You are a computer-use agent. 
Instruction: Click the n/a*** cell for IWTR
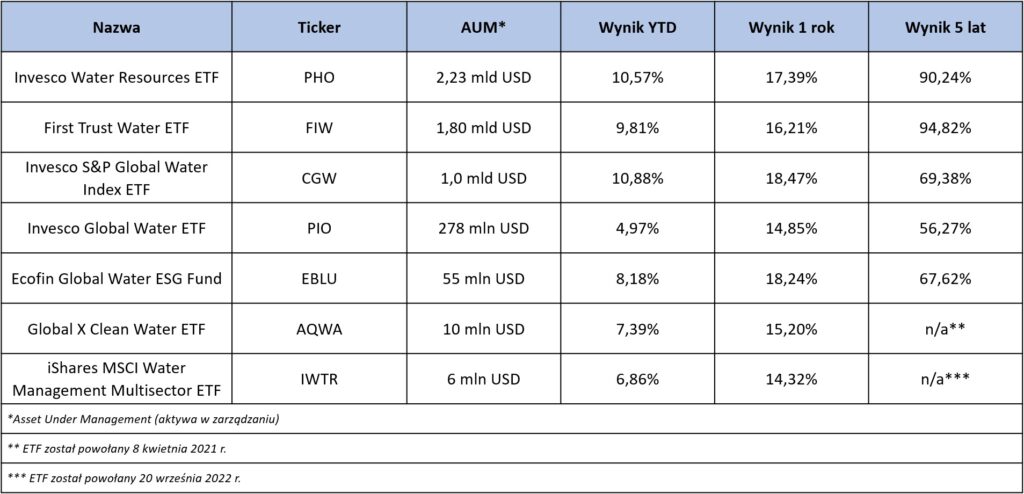tap(946, 379)
